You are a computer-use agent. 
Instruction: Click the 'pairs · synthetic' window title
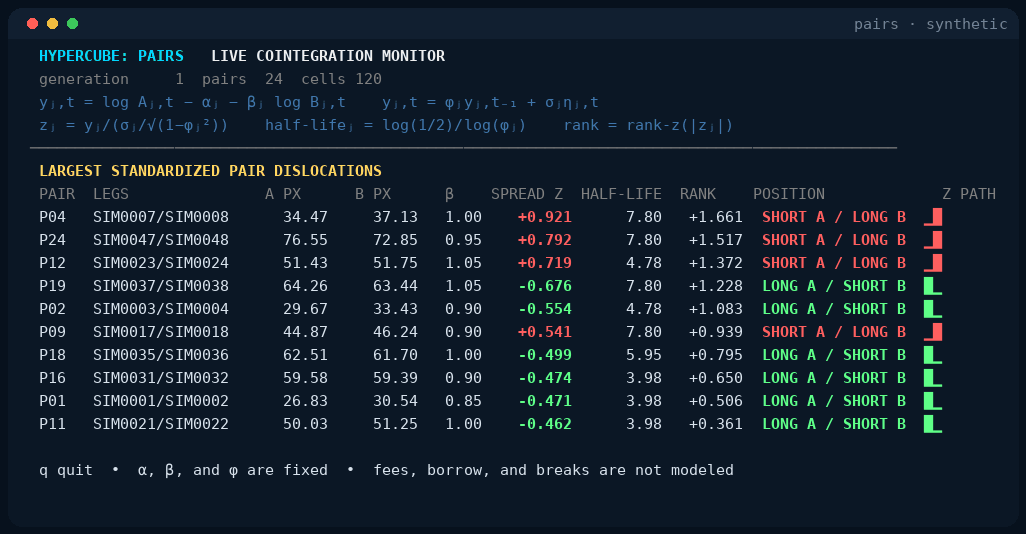coord(930,24)
